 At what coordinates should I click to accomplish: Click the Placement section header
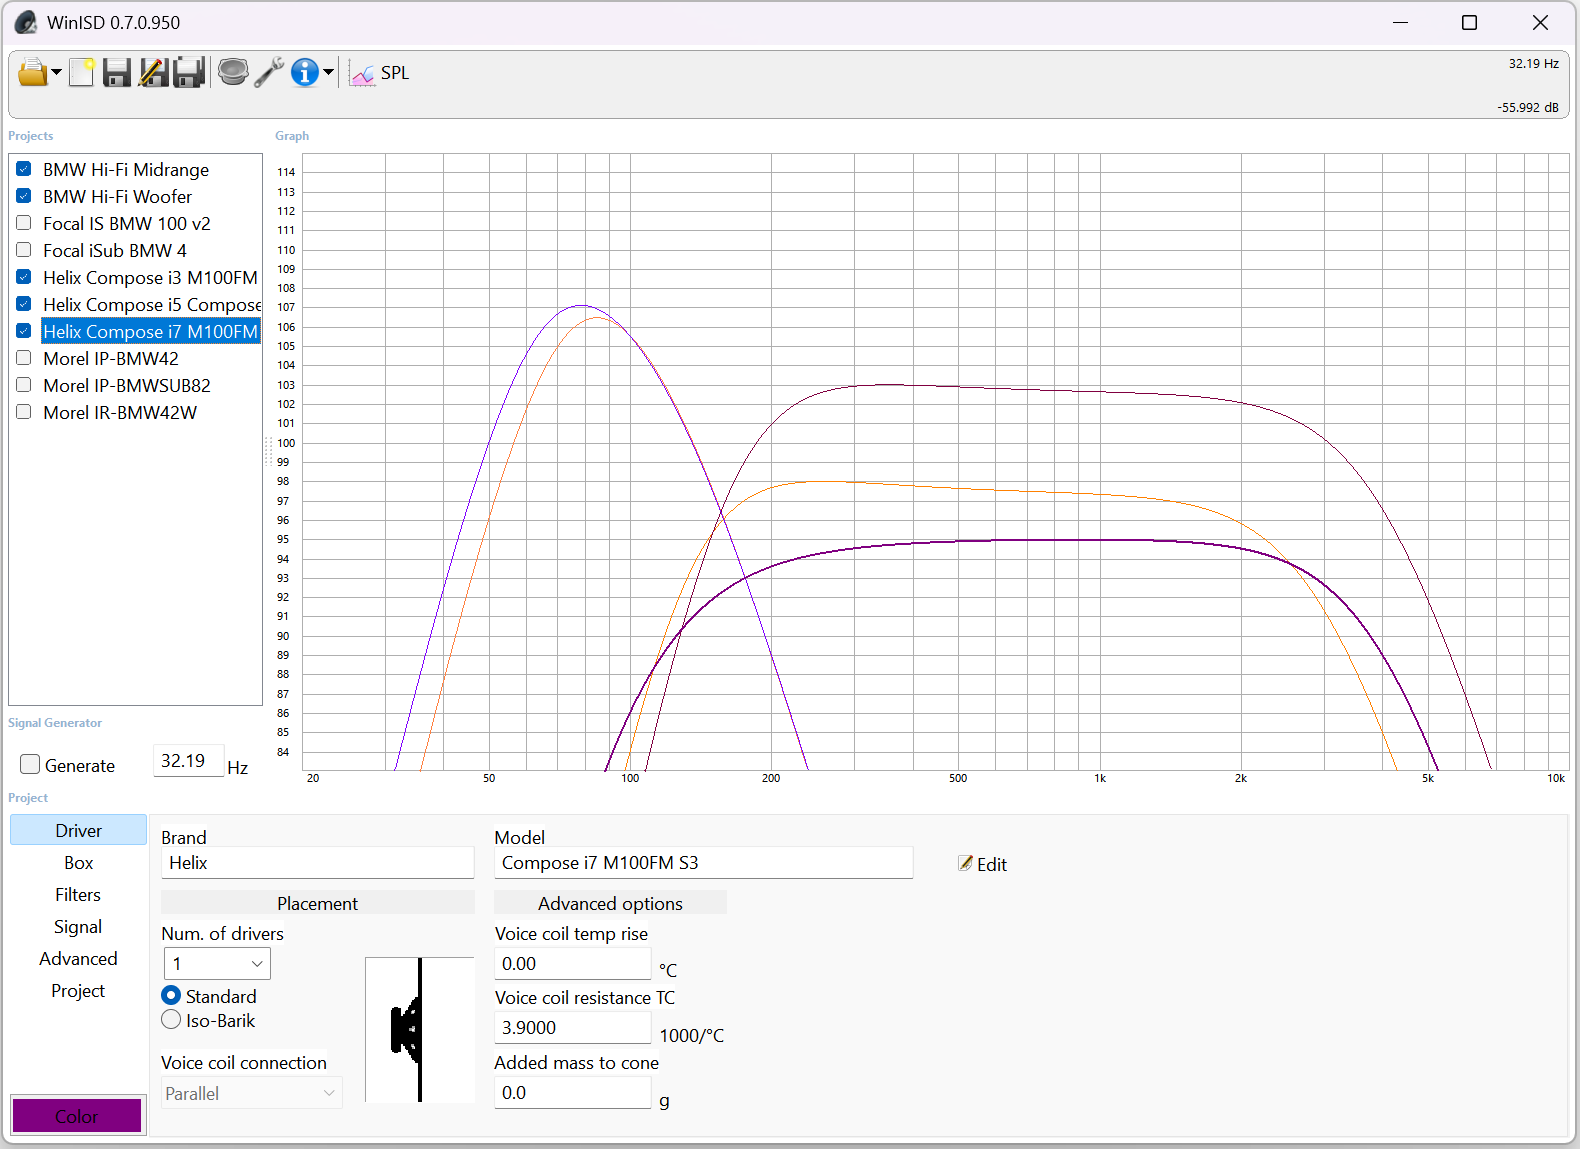tap(317, 903)
